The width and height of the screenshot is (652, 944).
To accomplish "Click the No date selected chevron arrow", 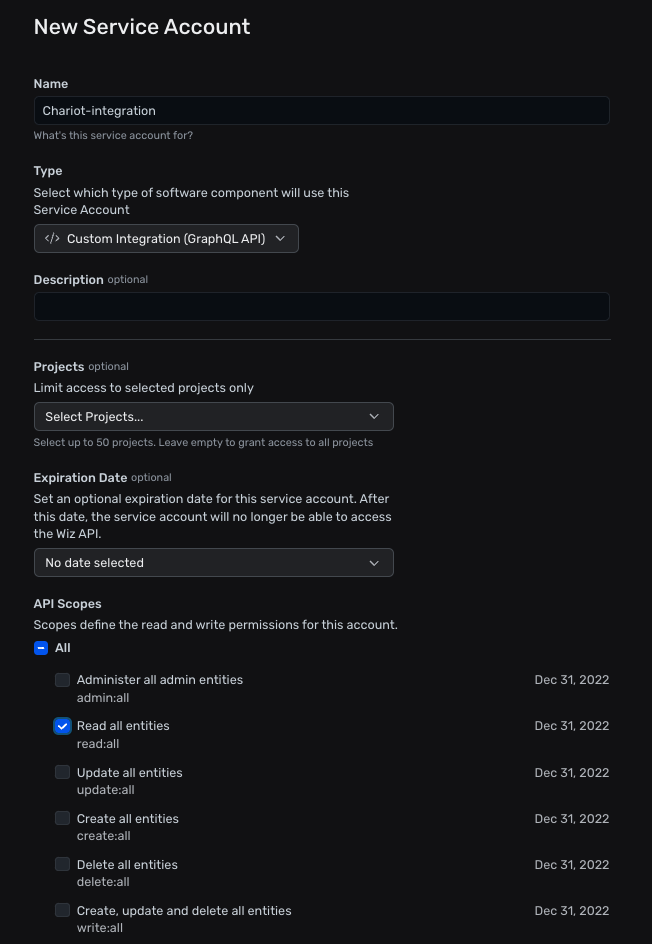I will coord(374,563).
